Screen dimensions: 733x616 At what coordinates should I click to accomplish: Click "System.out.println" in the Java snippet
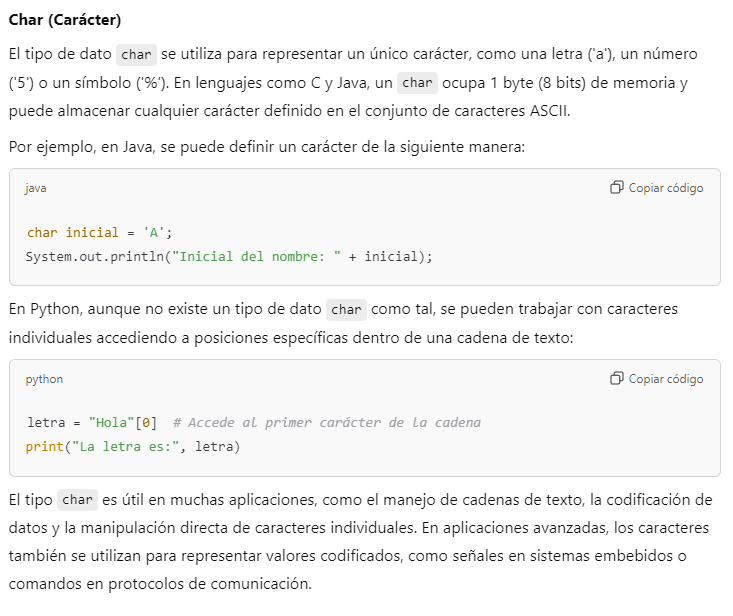(96, 256)
